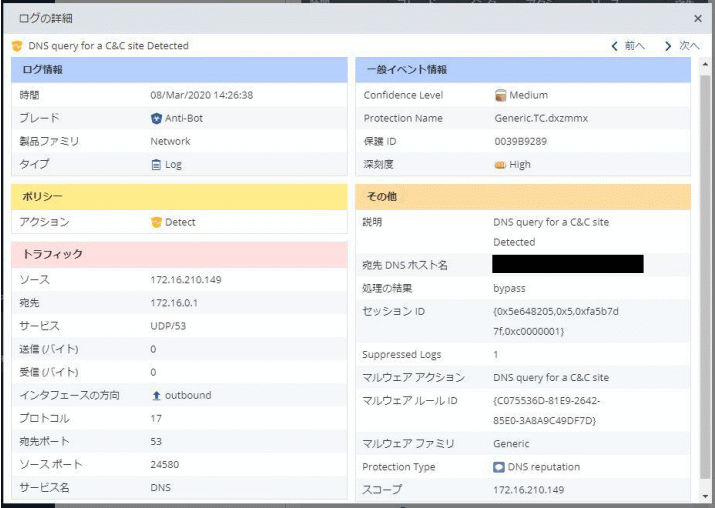Click the Detect action shield icon
The height and width of the screenshot is (508, 715).
click(156, 222)
